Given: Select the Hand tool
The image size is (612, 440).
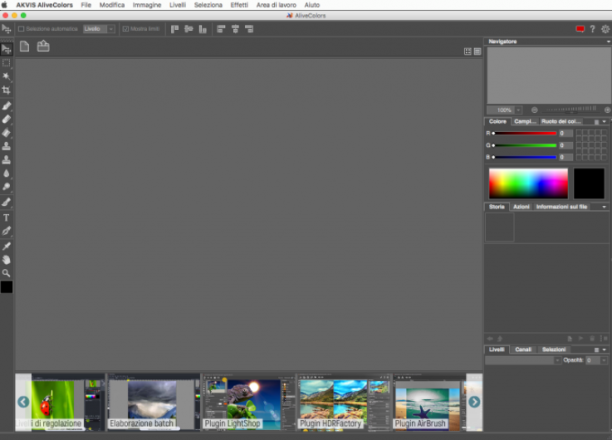Looking at the screenshot, I should pos(6,260).
